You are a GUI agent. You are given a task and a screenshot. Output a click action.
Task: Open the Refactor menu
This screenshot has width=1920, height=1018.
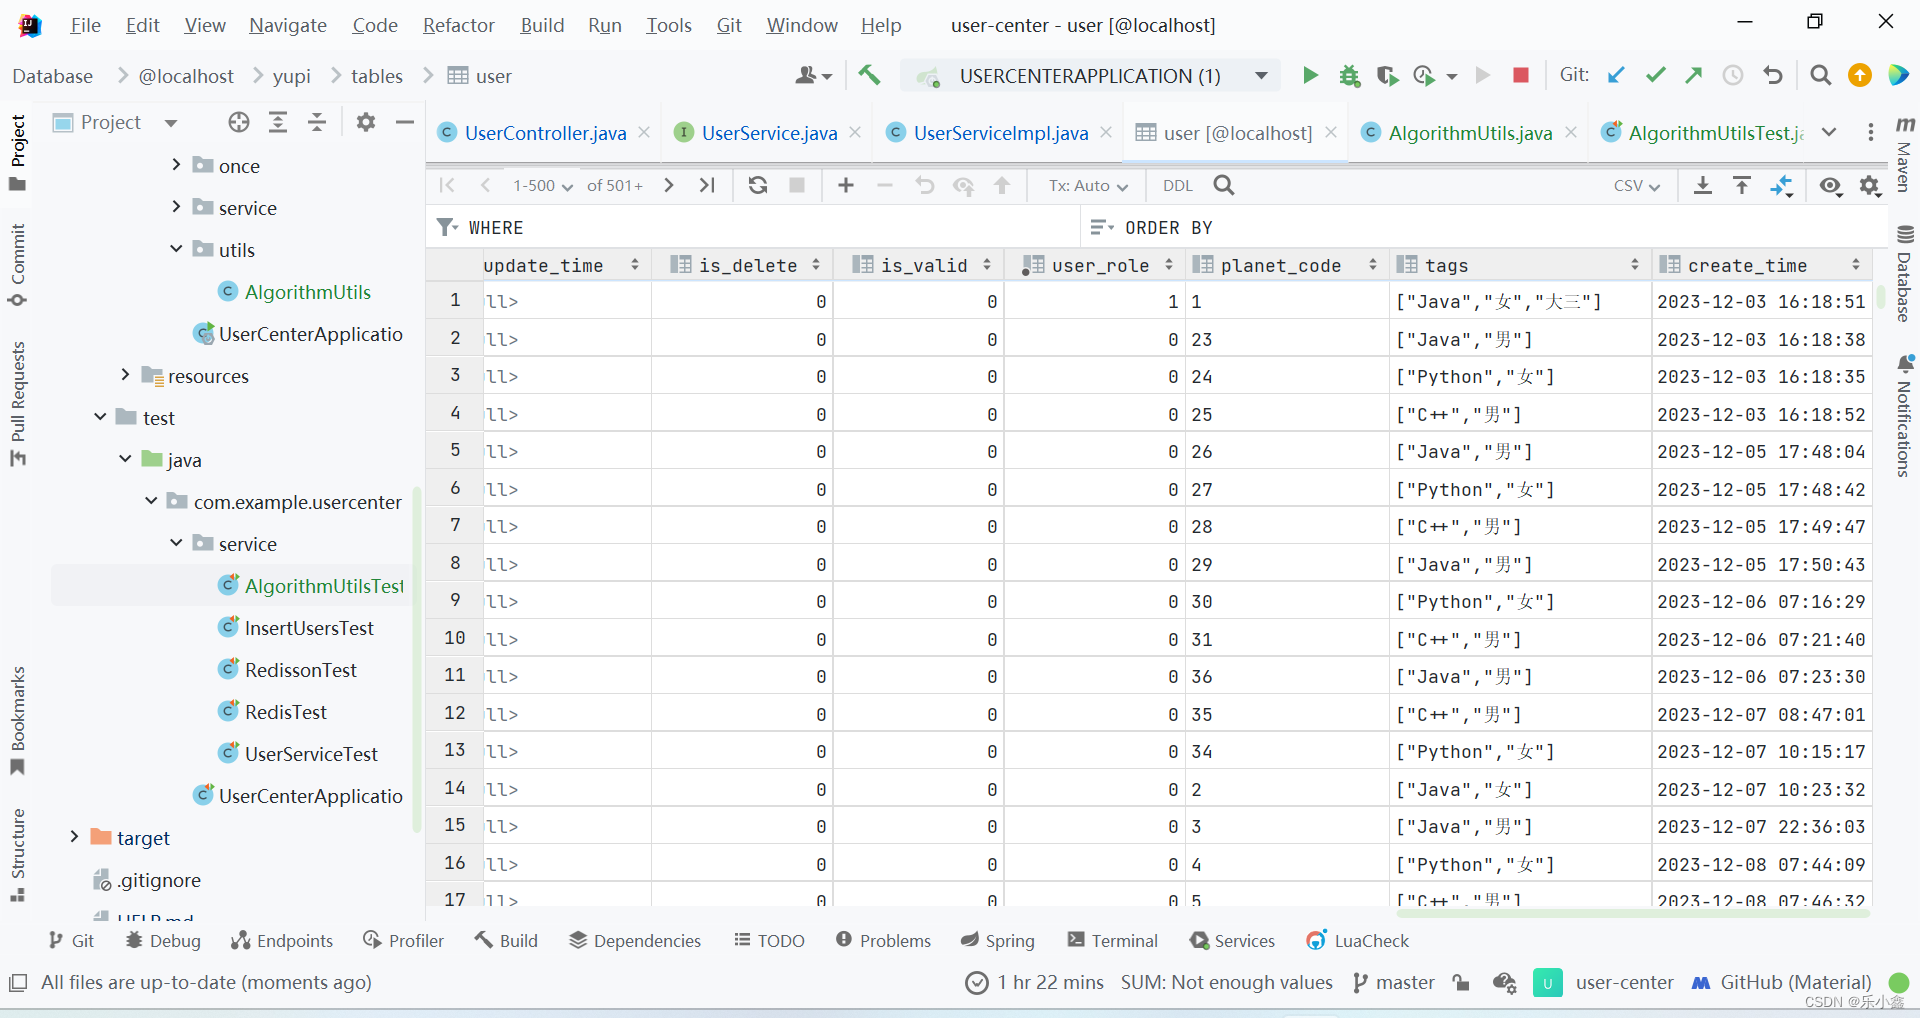458,25
